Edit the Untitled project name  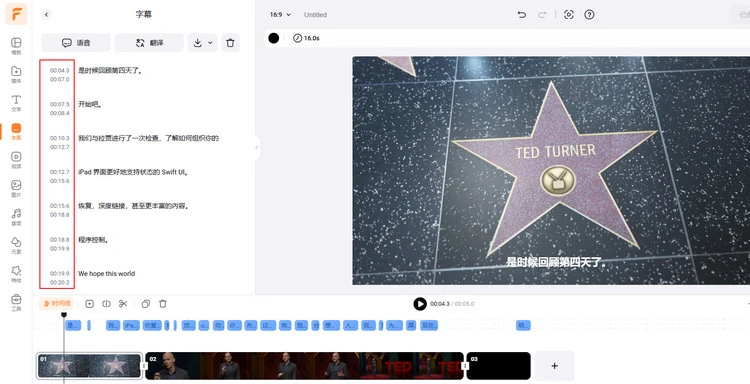click(315, 15)
